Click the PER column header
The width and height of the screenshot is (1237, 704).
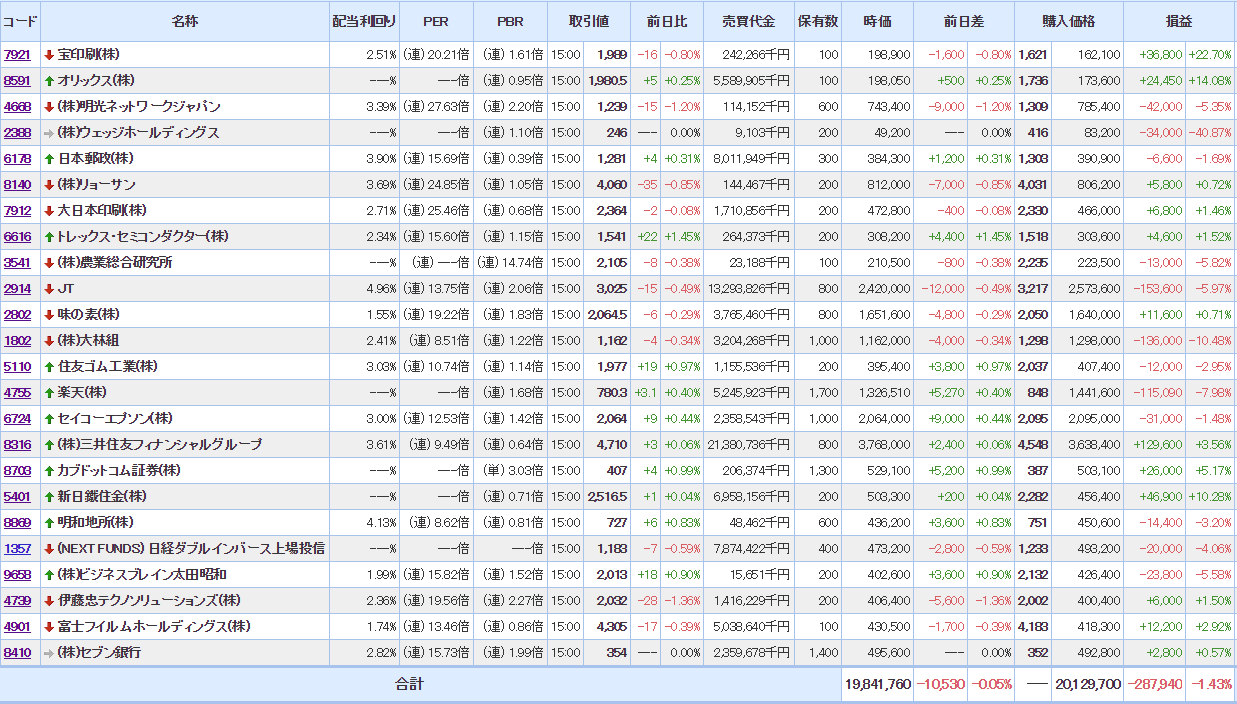pos(436,21)
